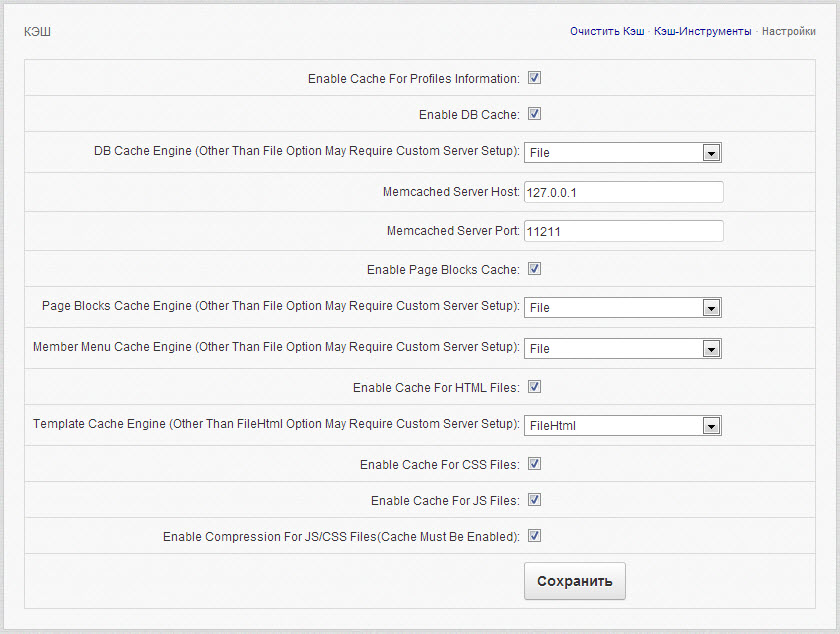Go to Кэш-Инструменты section
Screen dimensions: 840x634
[702, 31]
